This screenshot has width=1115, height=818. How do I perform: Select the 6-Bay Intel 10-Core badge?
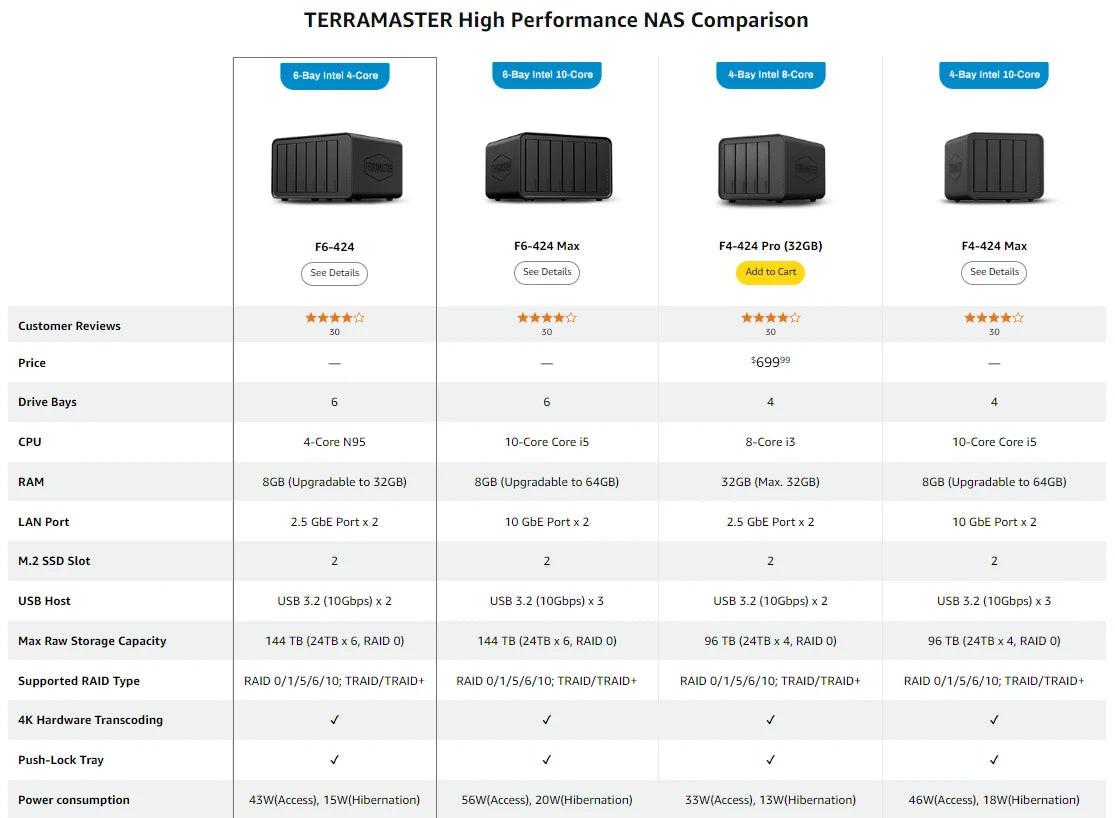tap(546, 75)
